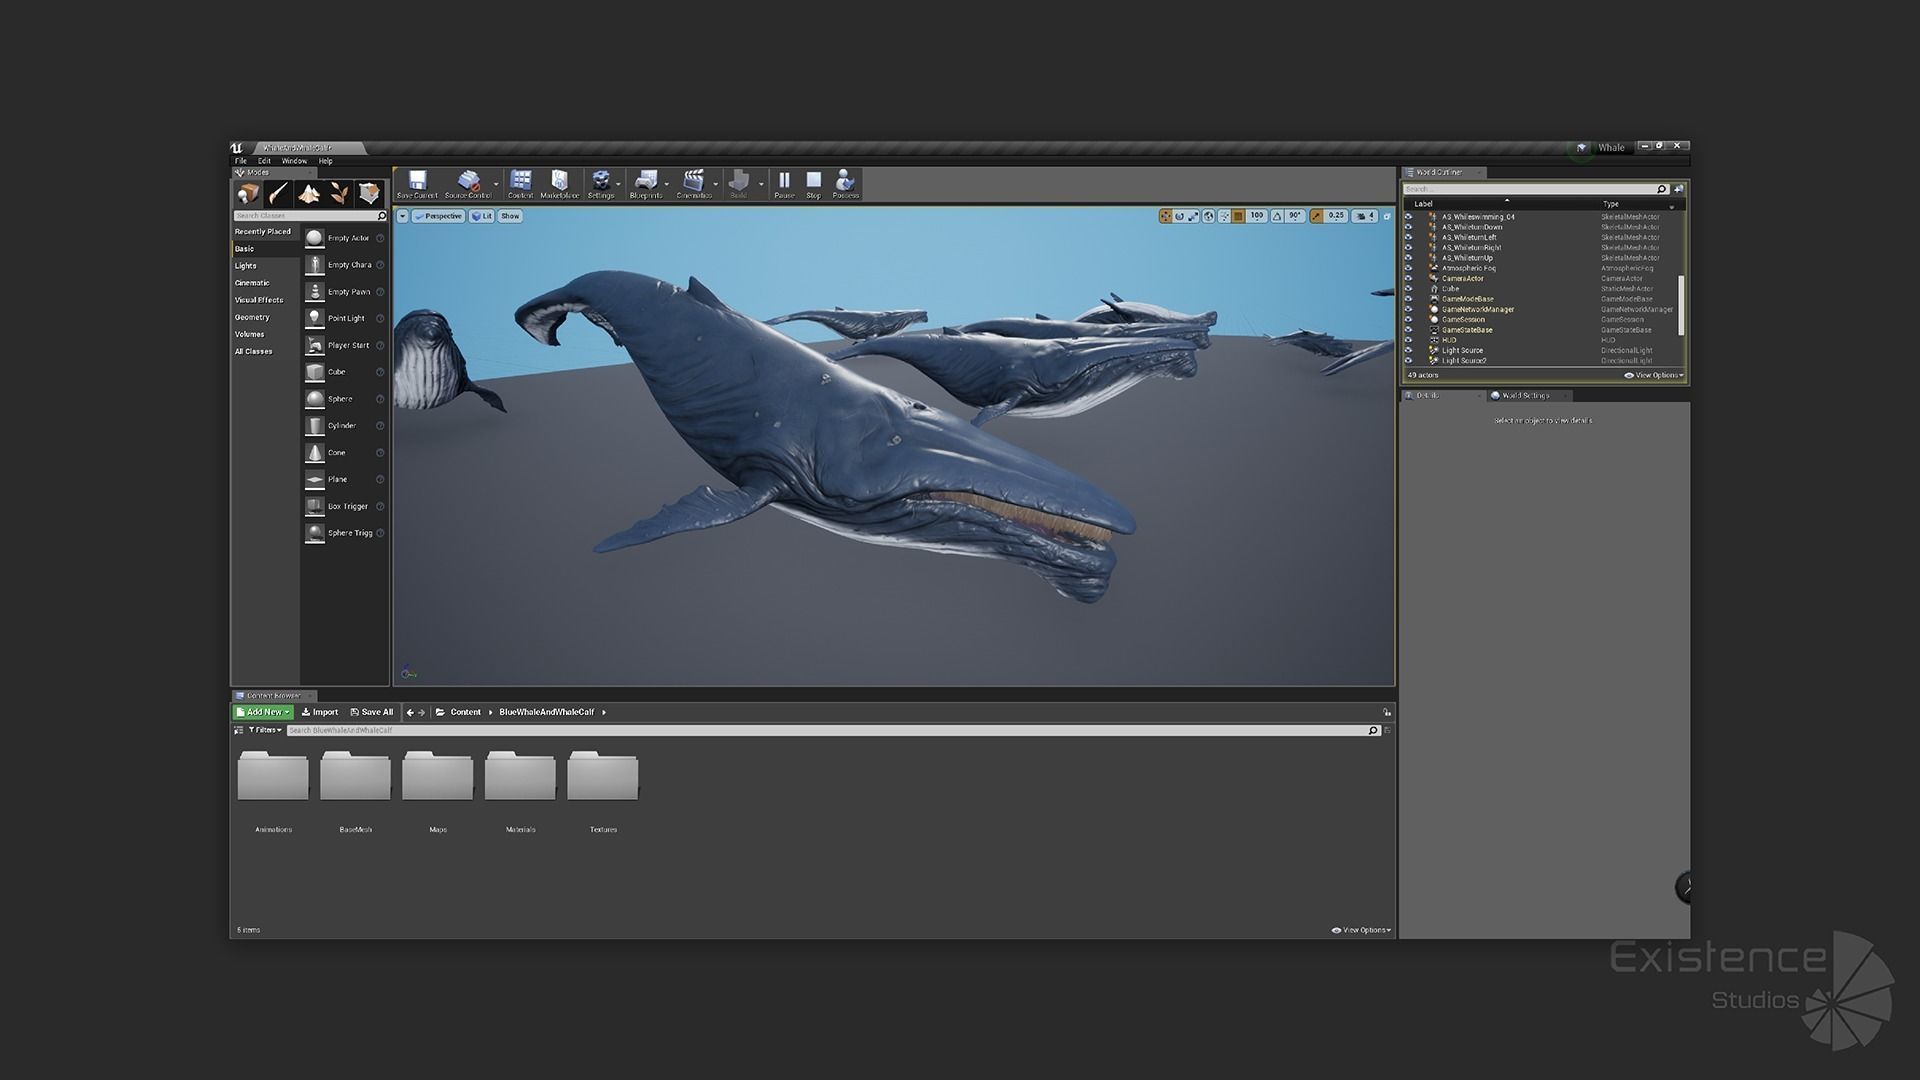
Task: Open the viewport options dropdown arrow
Action: click(403, 216)
